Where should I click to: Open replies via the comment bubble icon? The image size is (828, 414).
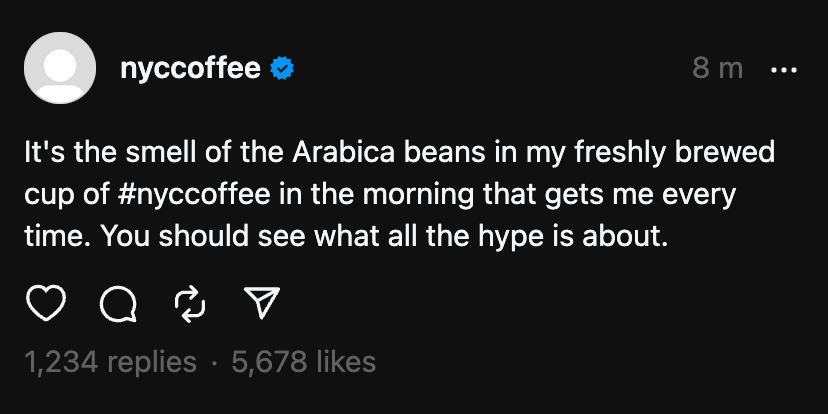118,304
